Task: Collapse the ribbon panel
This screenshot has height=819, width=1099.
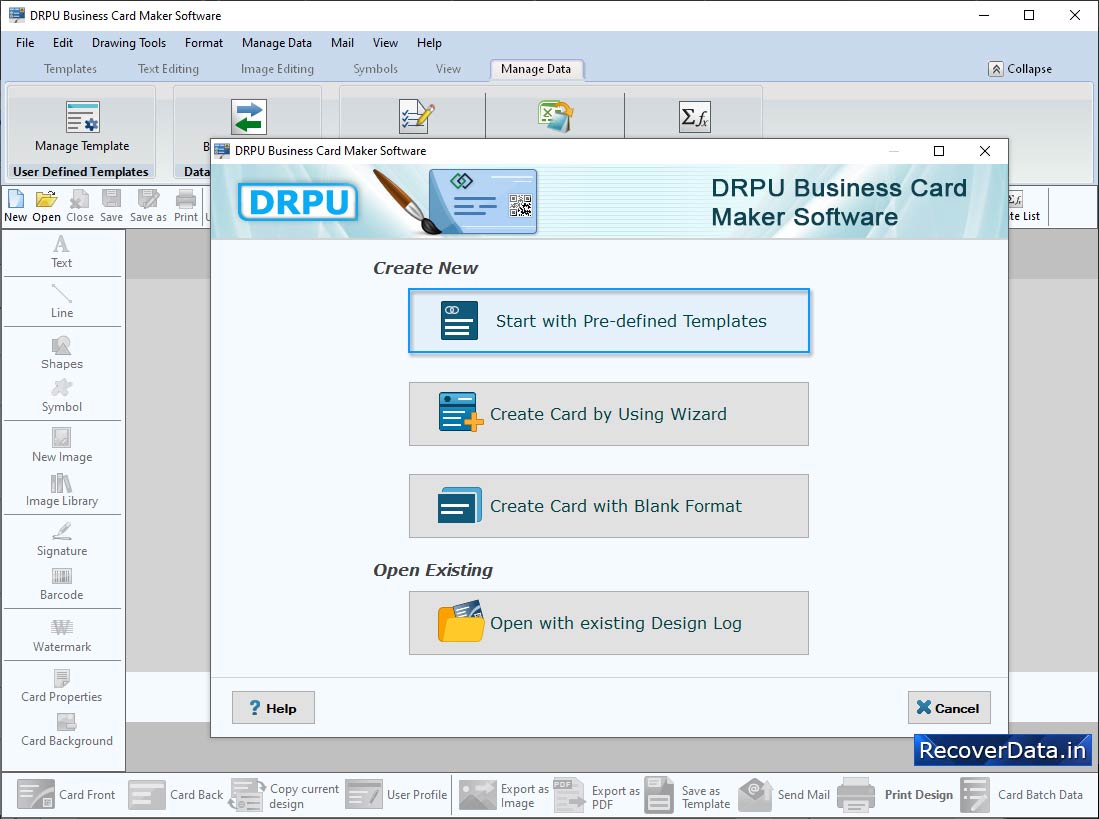Action: click(1020, 69)
